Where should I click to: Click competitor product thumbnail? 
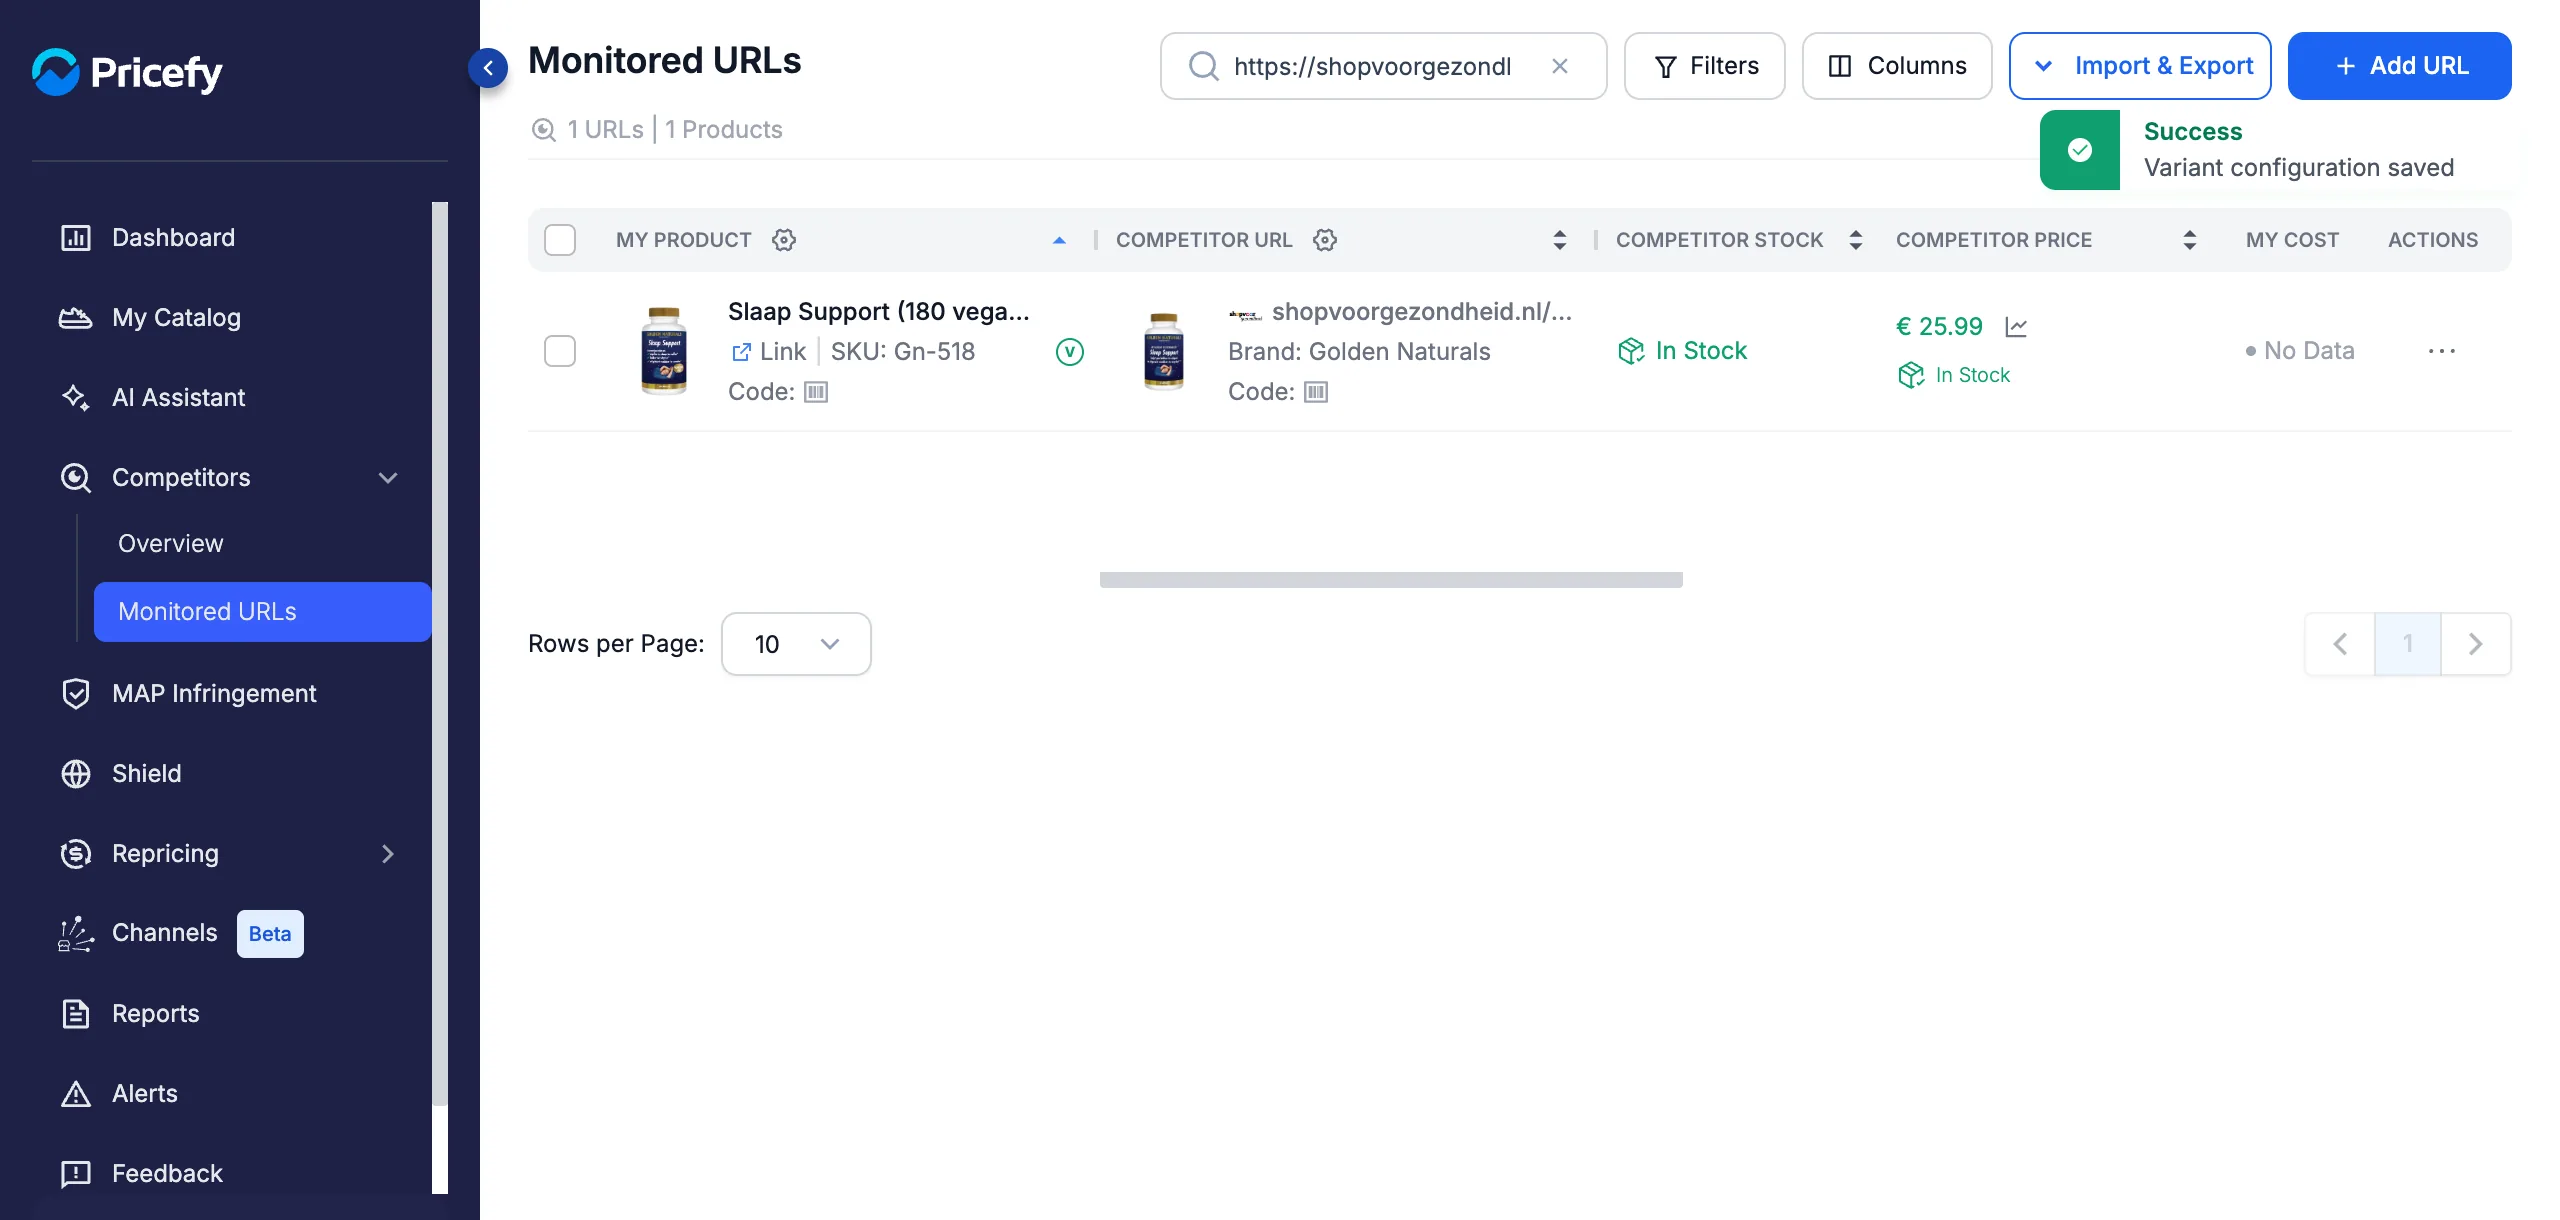coord(1164,351)
